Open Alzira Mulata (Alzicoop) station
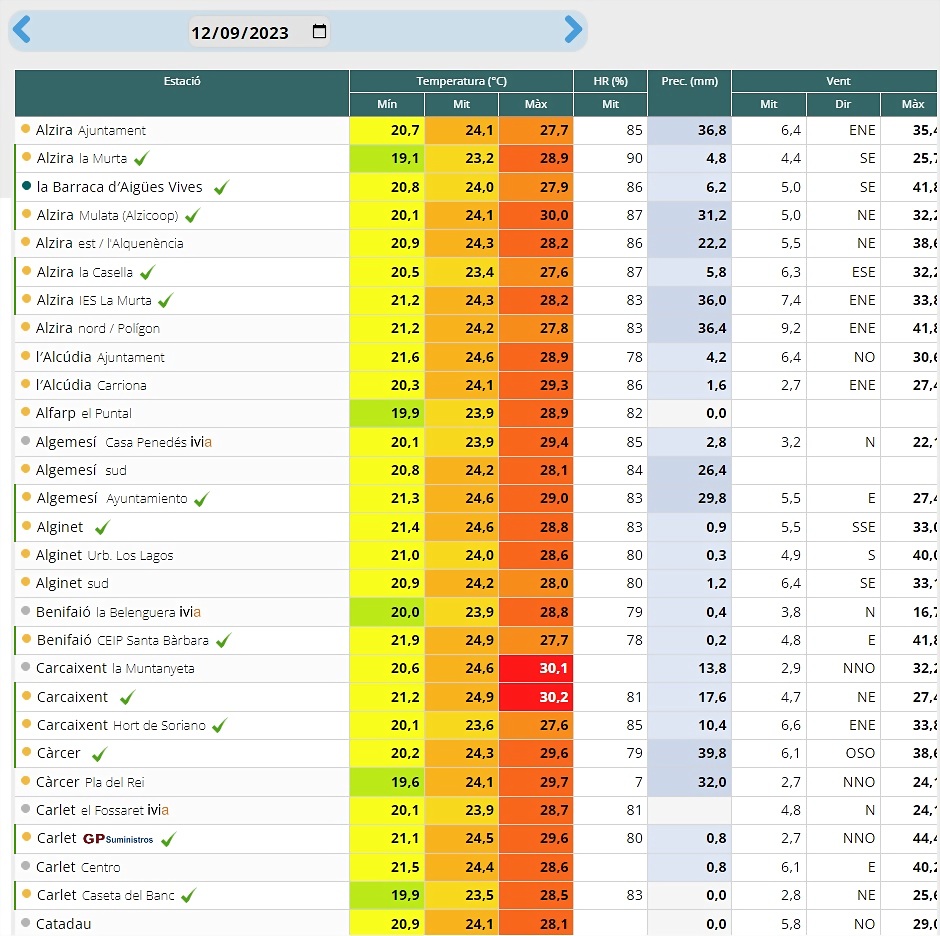940x936 pixels. pos(107,215)
